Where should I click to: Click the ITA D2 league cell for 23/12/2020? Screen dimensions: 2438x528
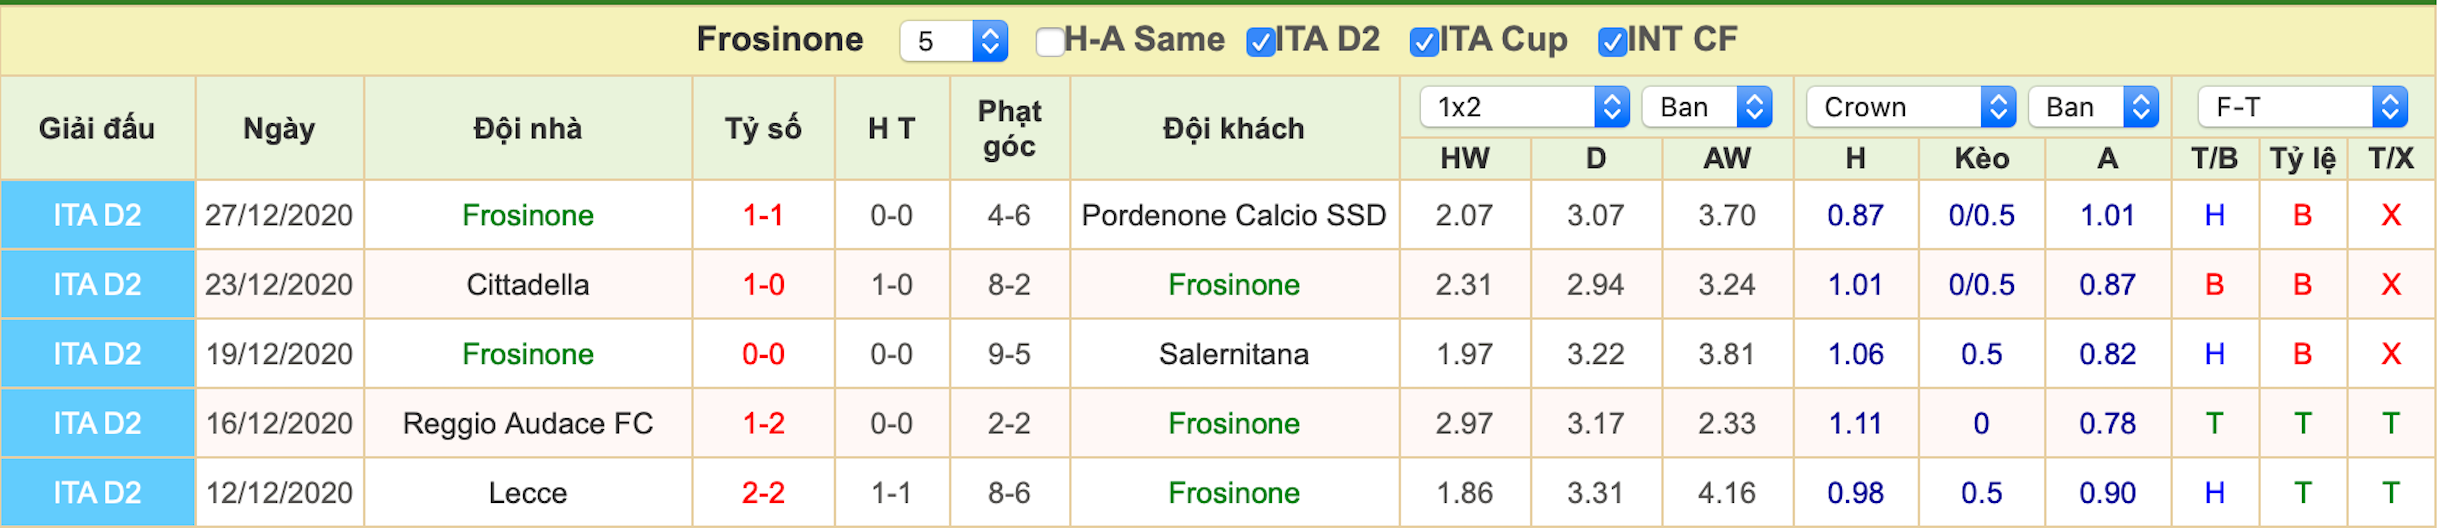point(97,285)
